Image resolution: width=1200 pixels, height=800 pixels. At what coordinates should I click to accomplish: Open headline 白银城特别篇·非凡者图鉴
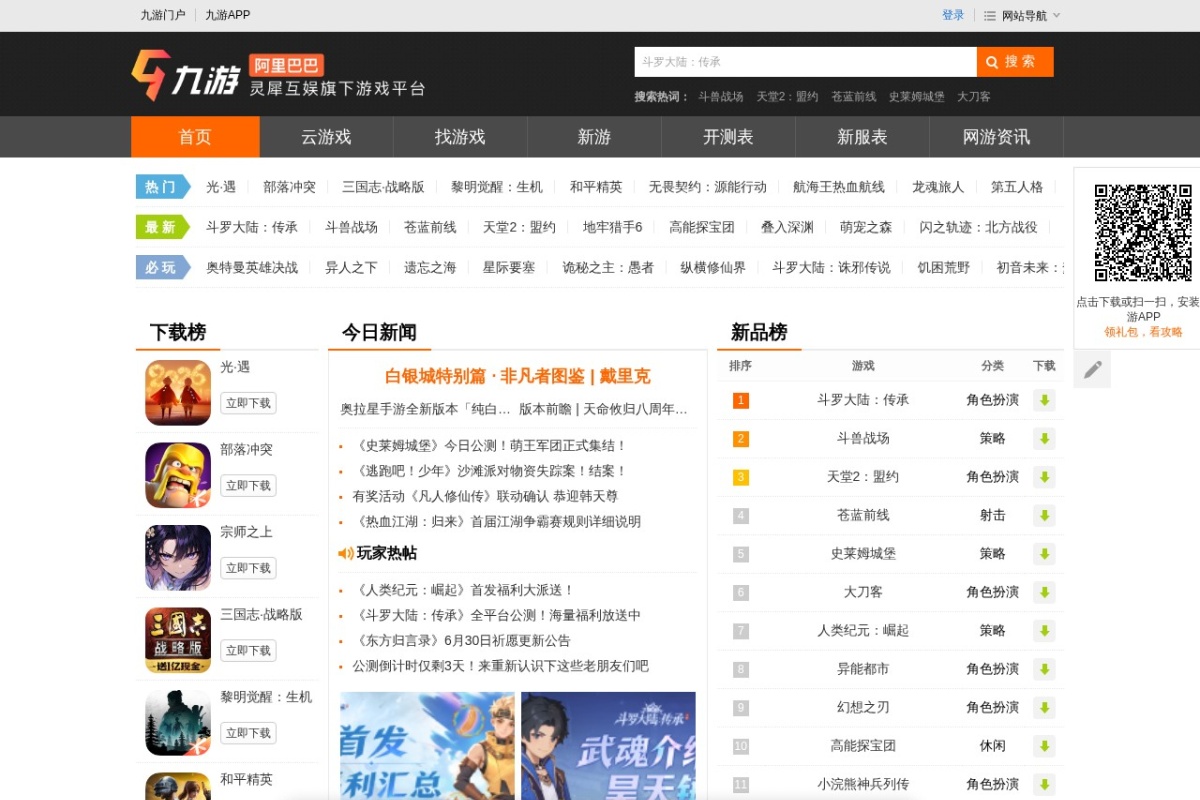(x=518, y=377)
